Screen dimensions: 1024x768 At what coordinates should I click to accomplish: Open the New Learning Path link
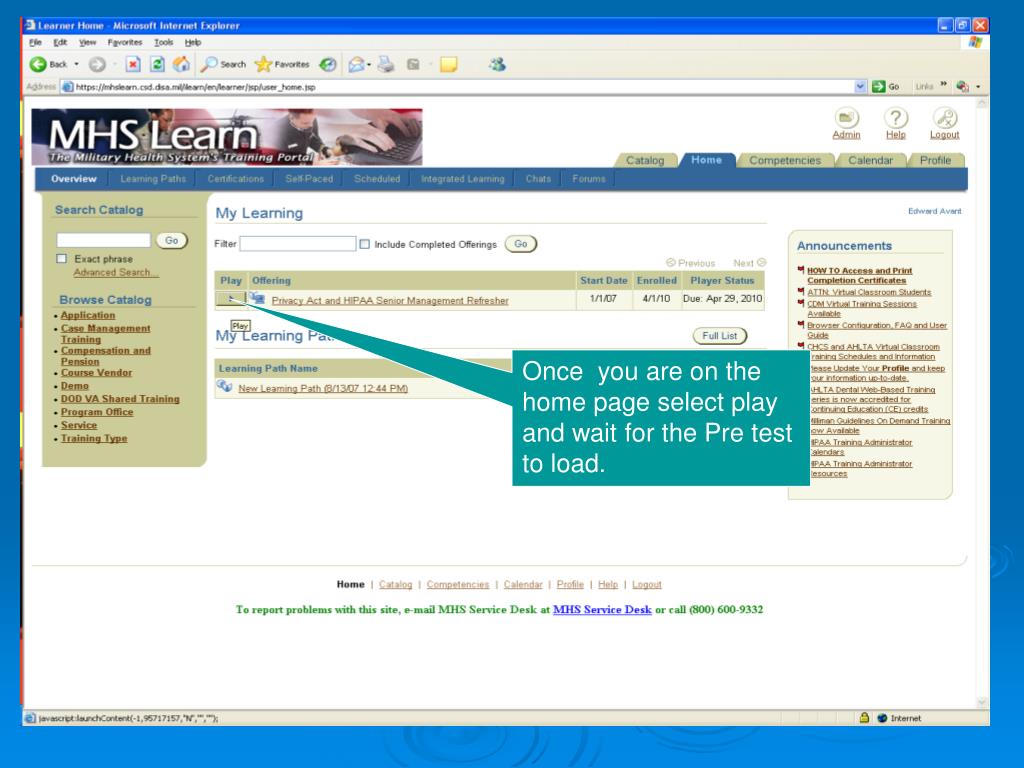pyautogui.click(x=323, y=389)
